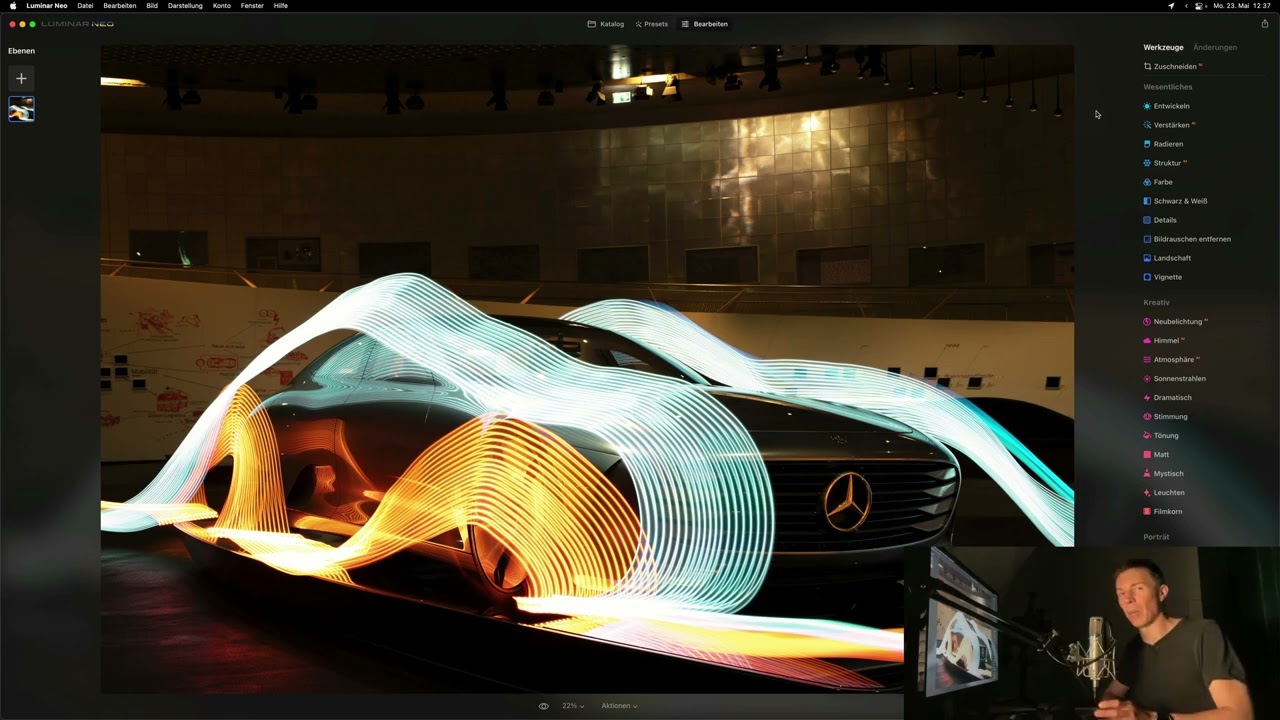This screenshot has width=1280, height=720.
Task: Open the Änderungen panel tab
Action: coord(1215,47)
